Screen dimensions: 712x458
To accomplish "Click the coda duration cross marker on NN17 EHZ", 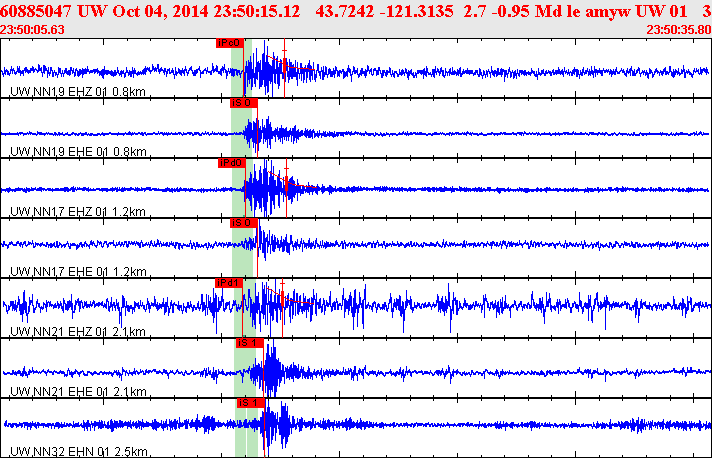I will [x=287, y=169].
